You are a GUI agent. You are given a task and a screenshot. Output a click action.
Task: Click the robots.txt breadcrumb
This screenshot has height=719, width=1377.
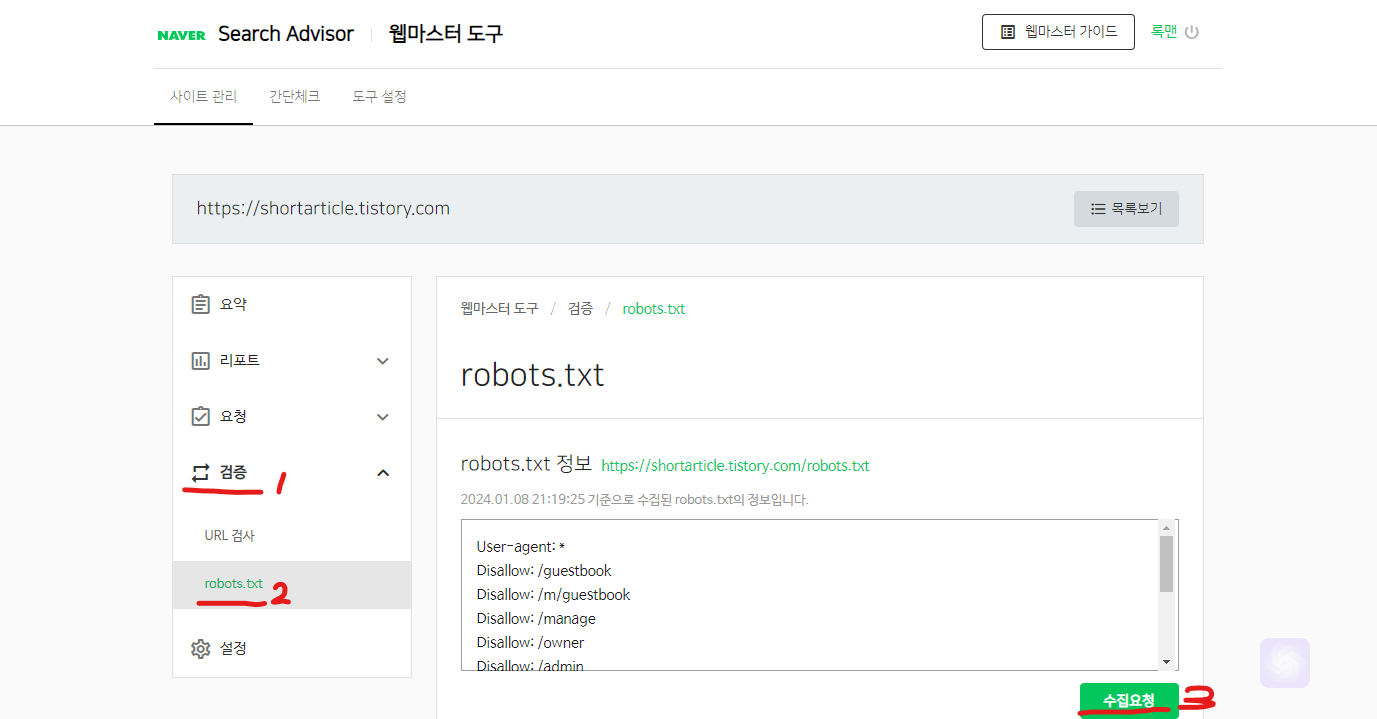pyautogui.click(x=654, y=308)
